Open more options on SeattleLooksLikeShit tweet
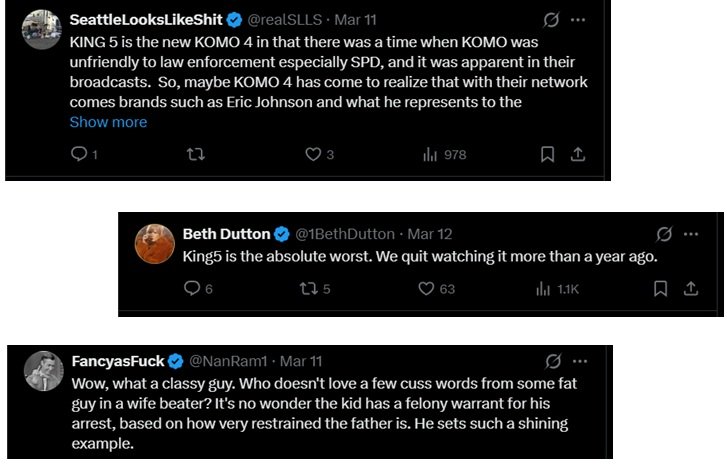This screenshot has width=727, height=470. coord(578,19)
